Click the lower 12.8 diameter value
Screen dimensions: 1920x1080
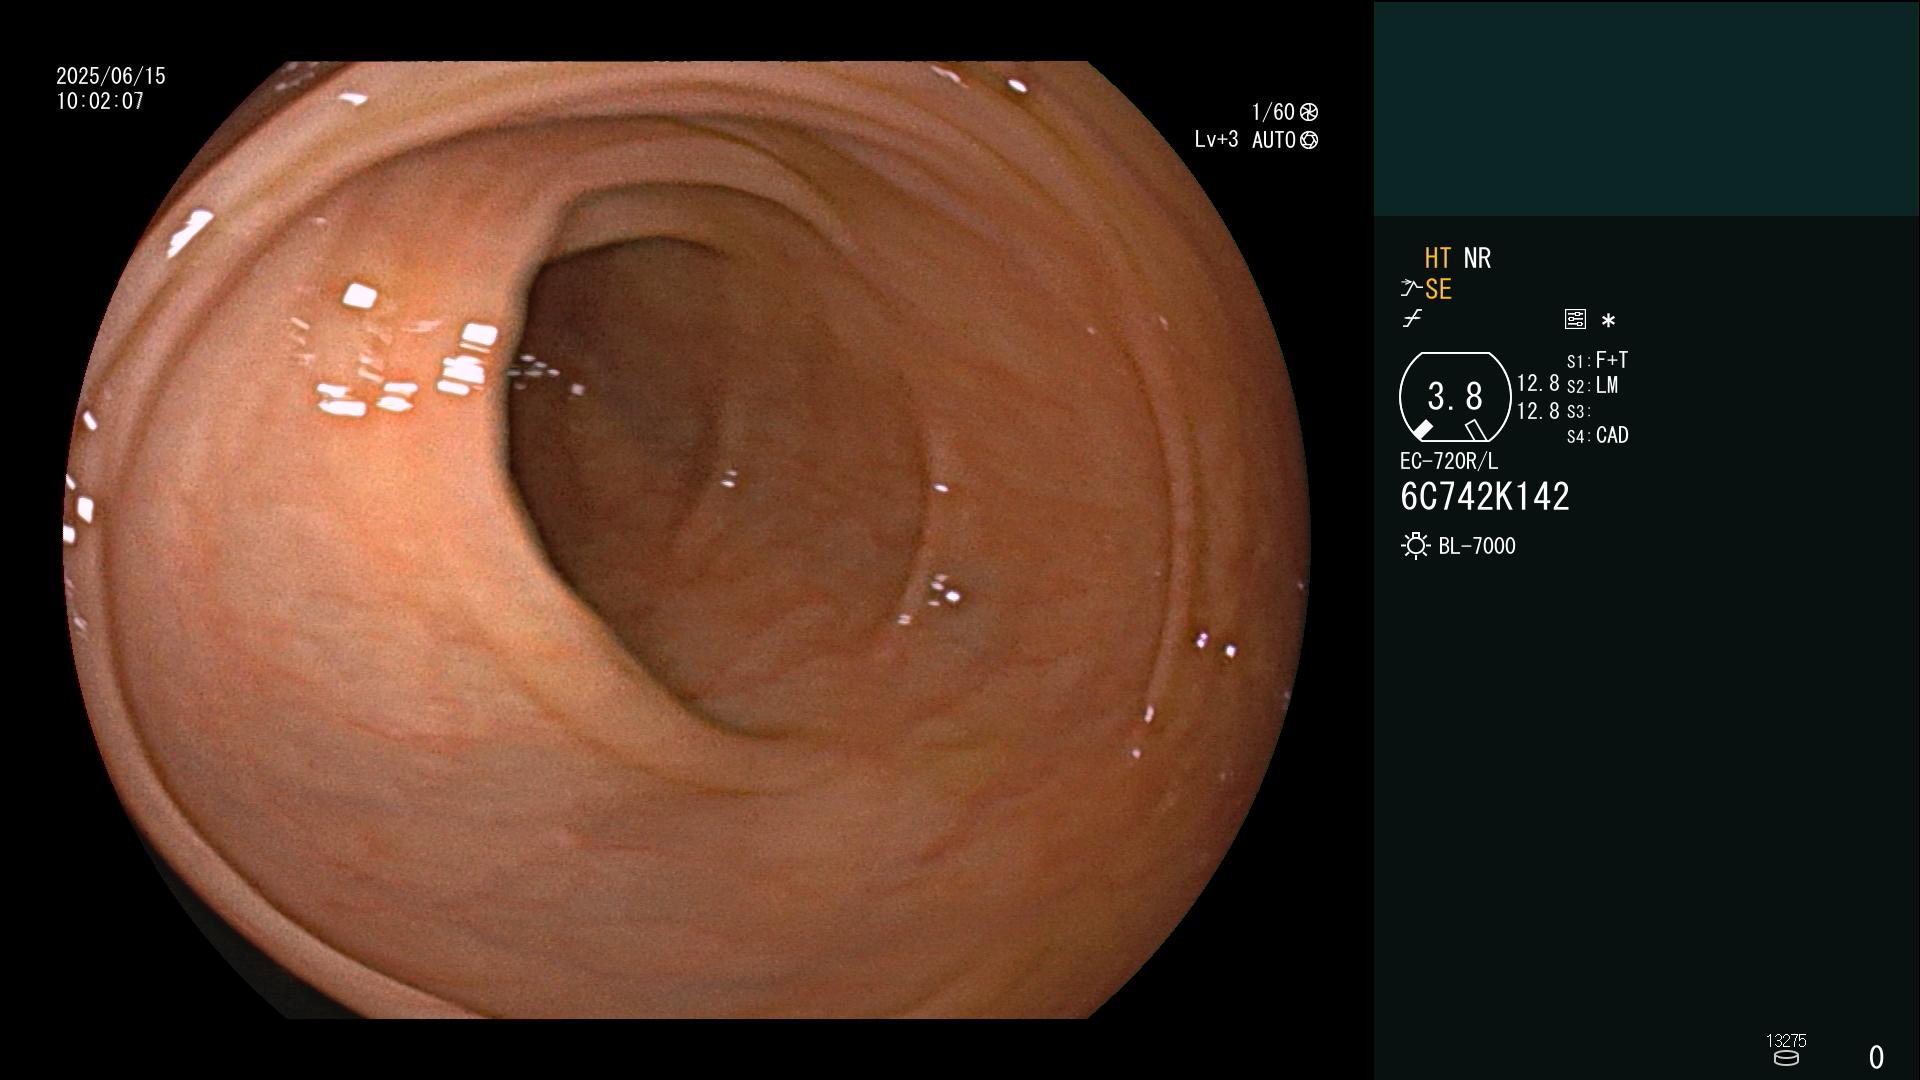(1538, 411)
